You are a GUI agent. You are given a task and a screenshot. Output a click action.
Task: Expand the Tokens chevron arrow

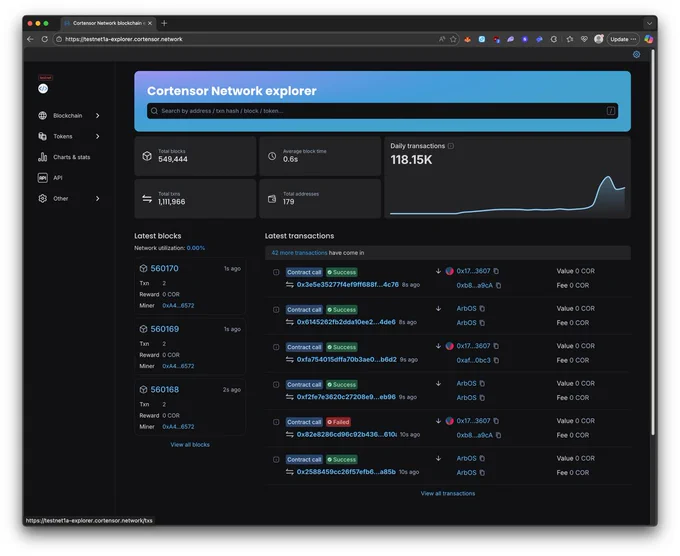coord(98,136)
